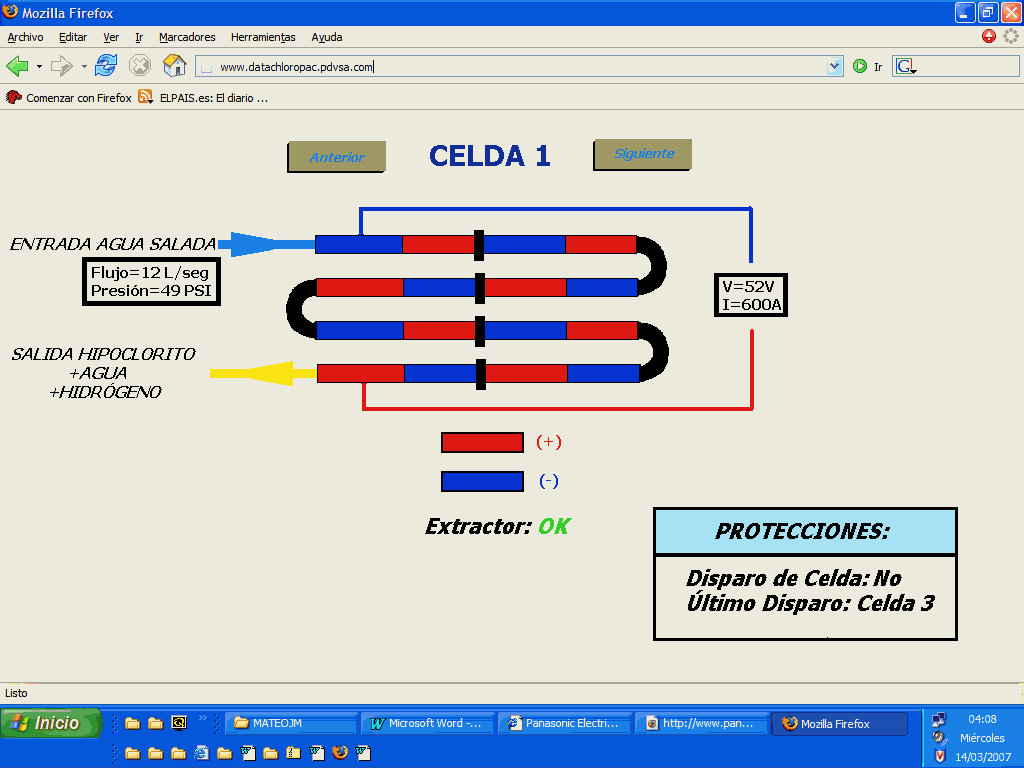Click the green Back arrow in the toolbar
Viewport: 1024px width, 768px height.
[x=17, y=66]
